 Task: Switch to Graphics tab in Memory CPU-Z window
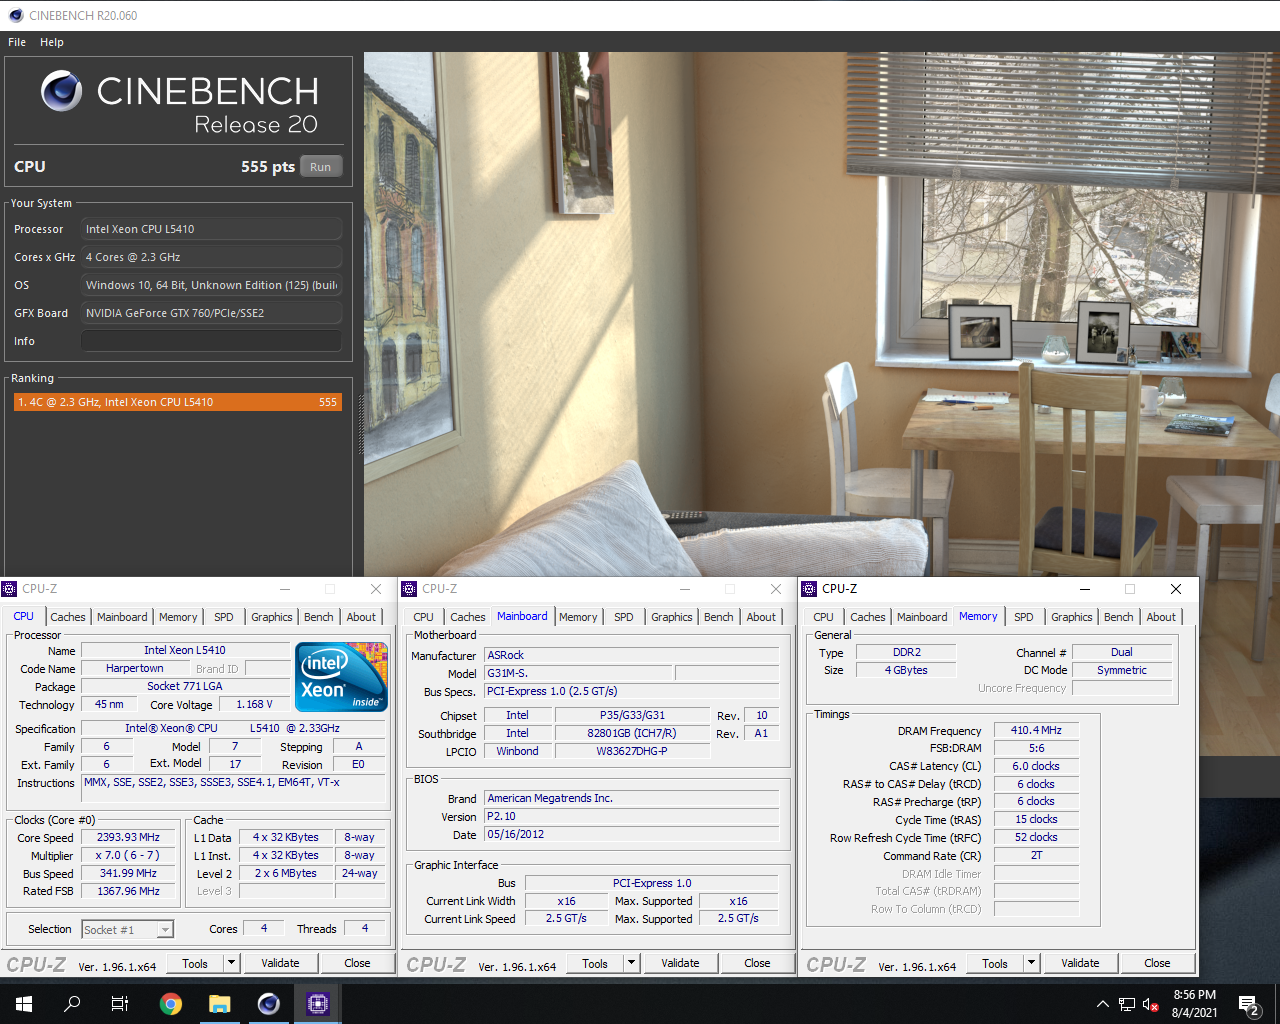[x=1072, y=617]
